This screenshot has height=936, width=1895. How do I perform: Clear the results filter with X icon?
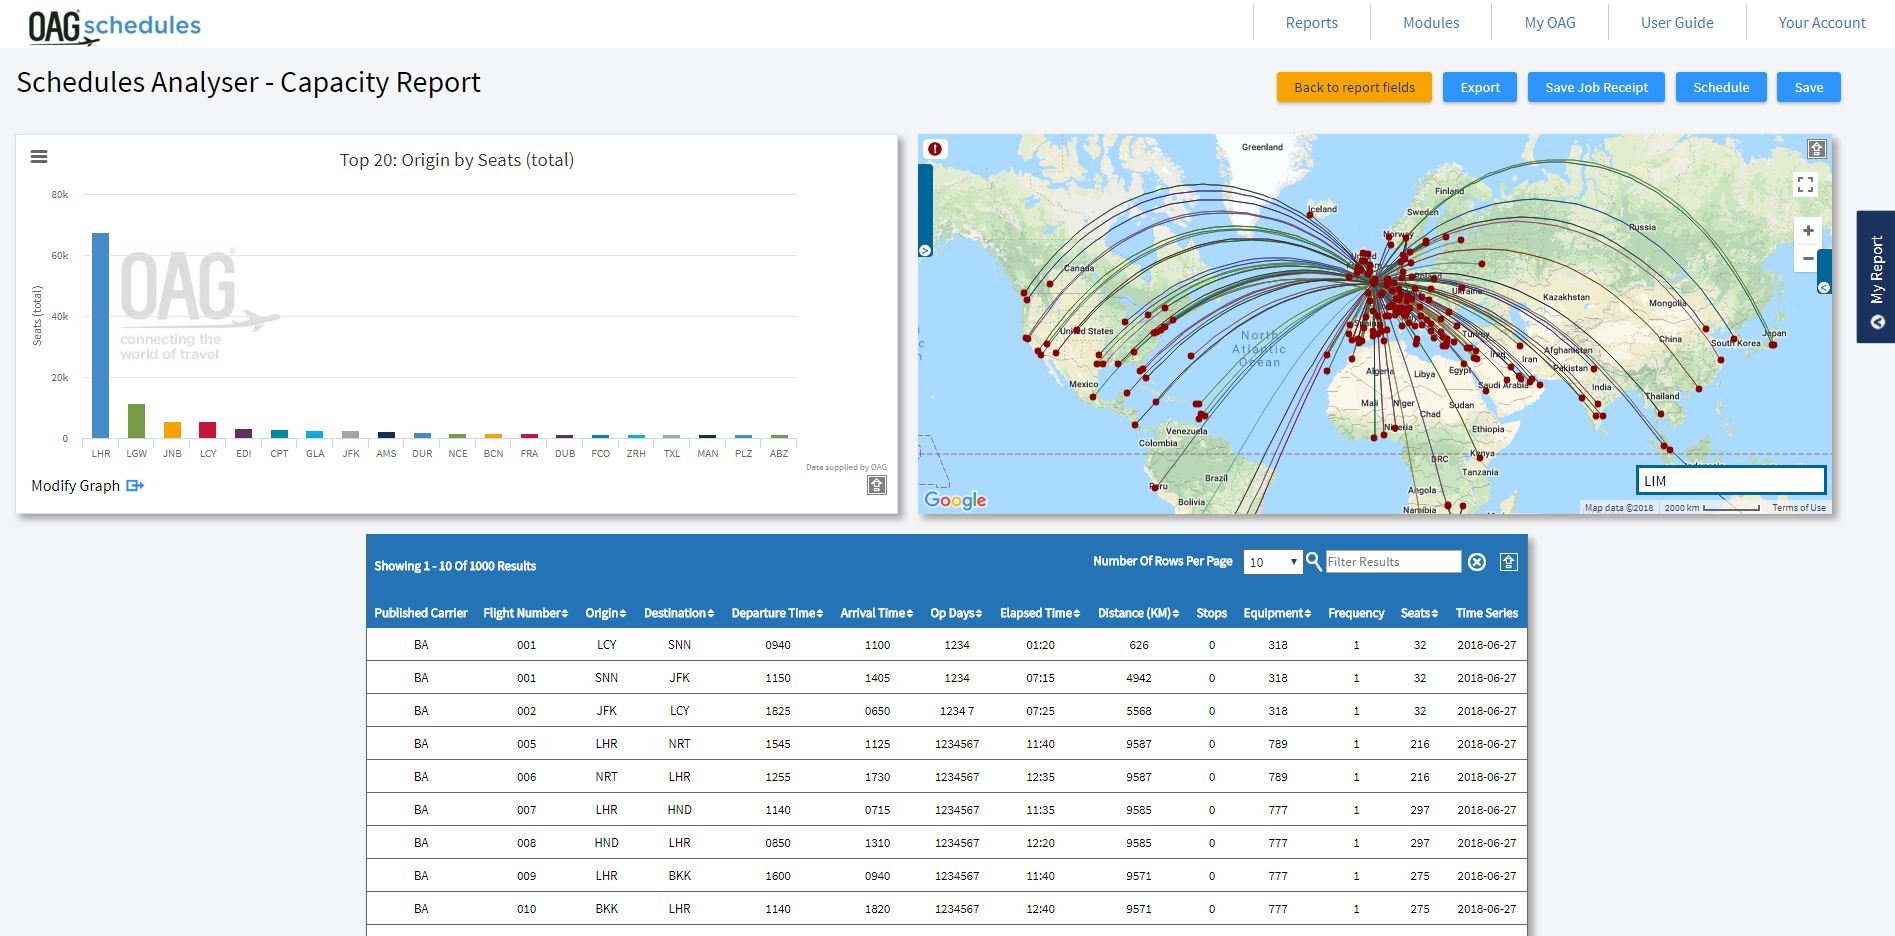click(1477, 562)
